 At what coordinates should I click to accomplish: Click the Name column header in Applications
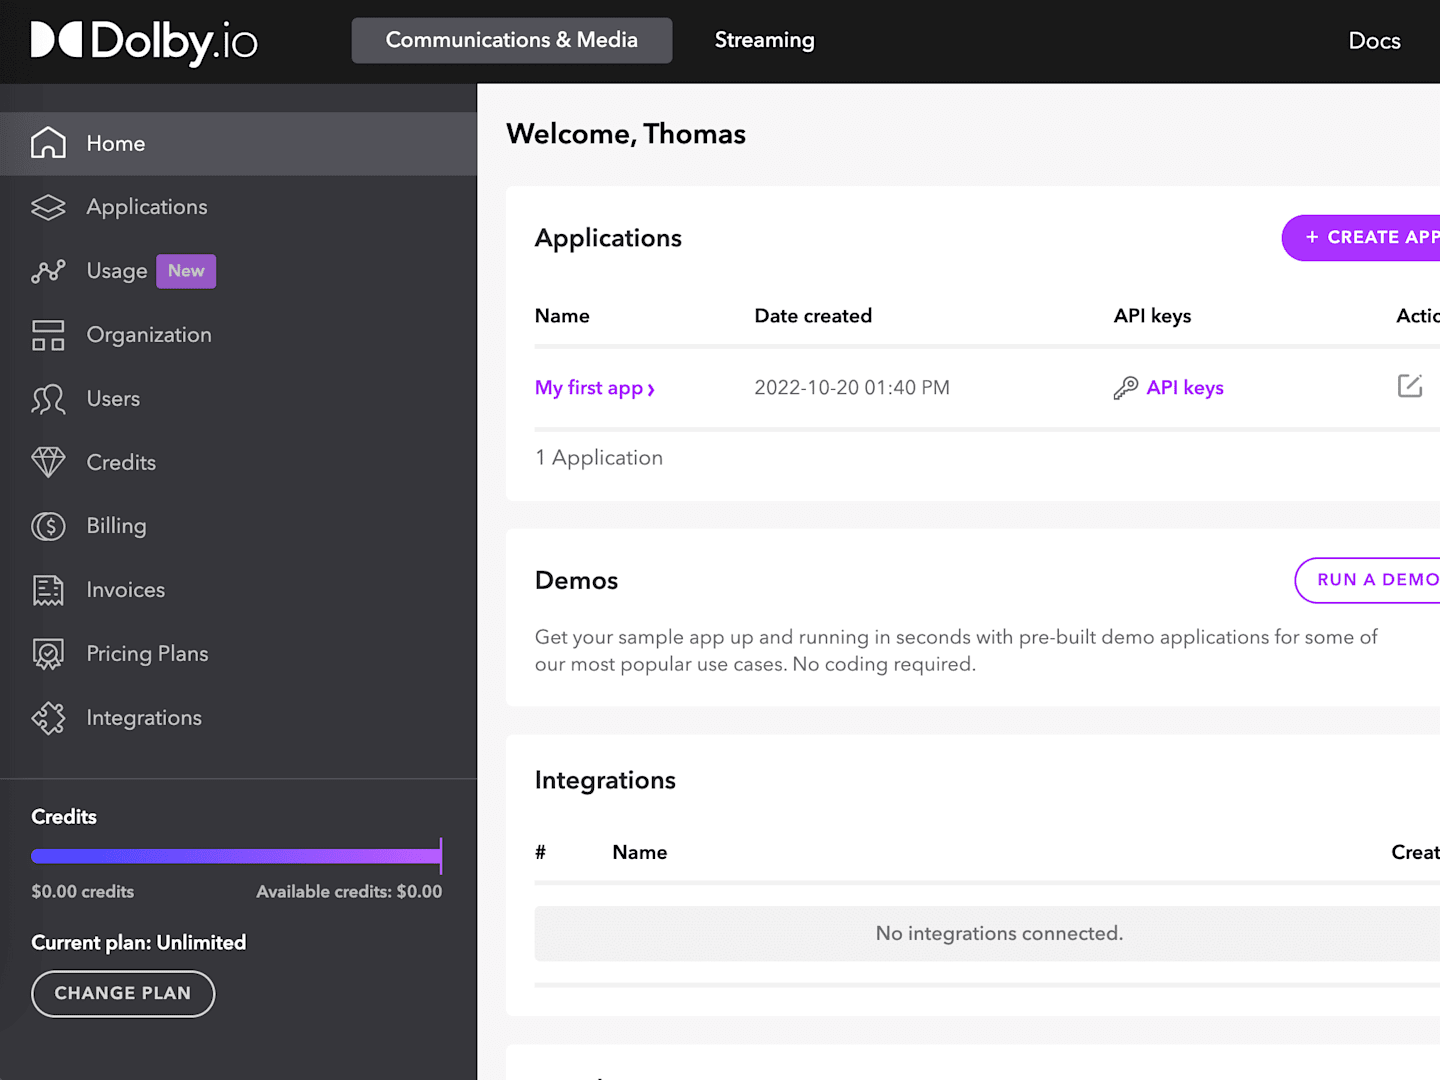(x=562, y=316)
